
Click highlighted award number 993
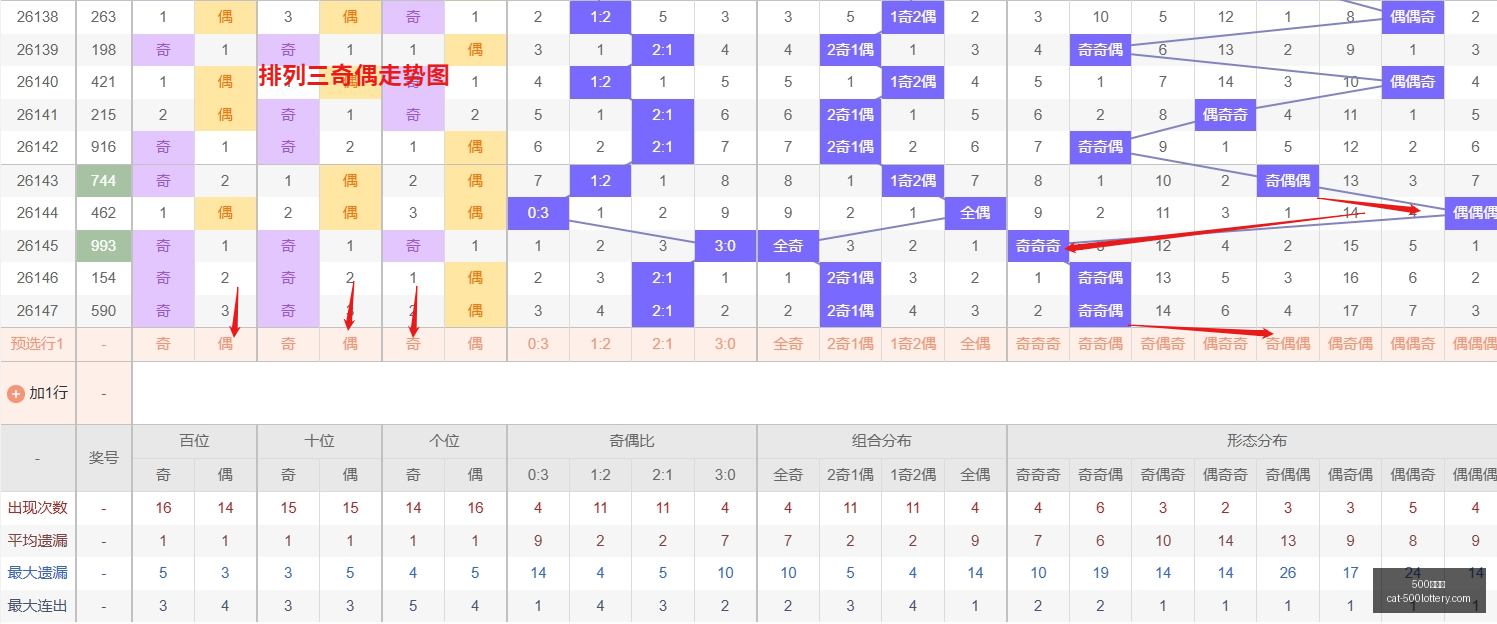[x=104, y=246]
